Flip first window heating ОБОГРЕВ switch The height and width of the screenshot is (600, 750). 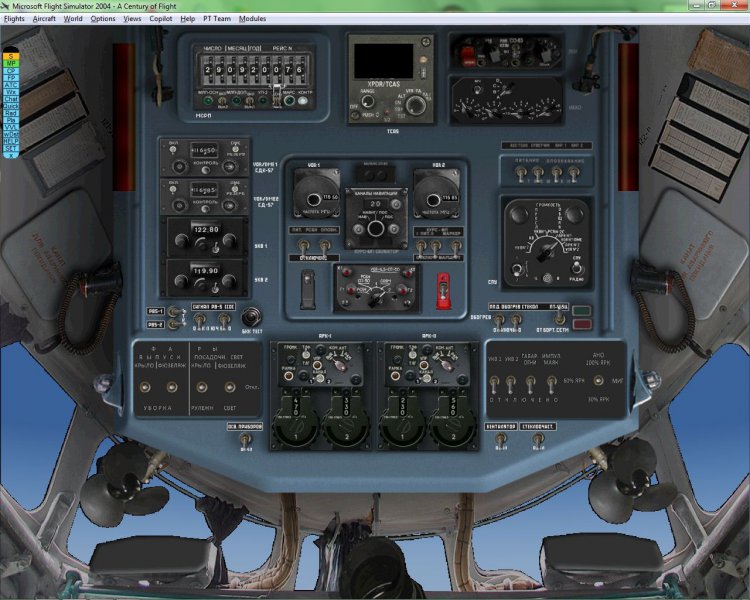498,320
